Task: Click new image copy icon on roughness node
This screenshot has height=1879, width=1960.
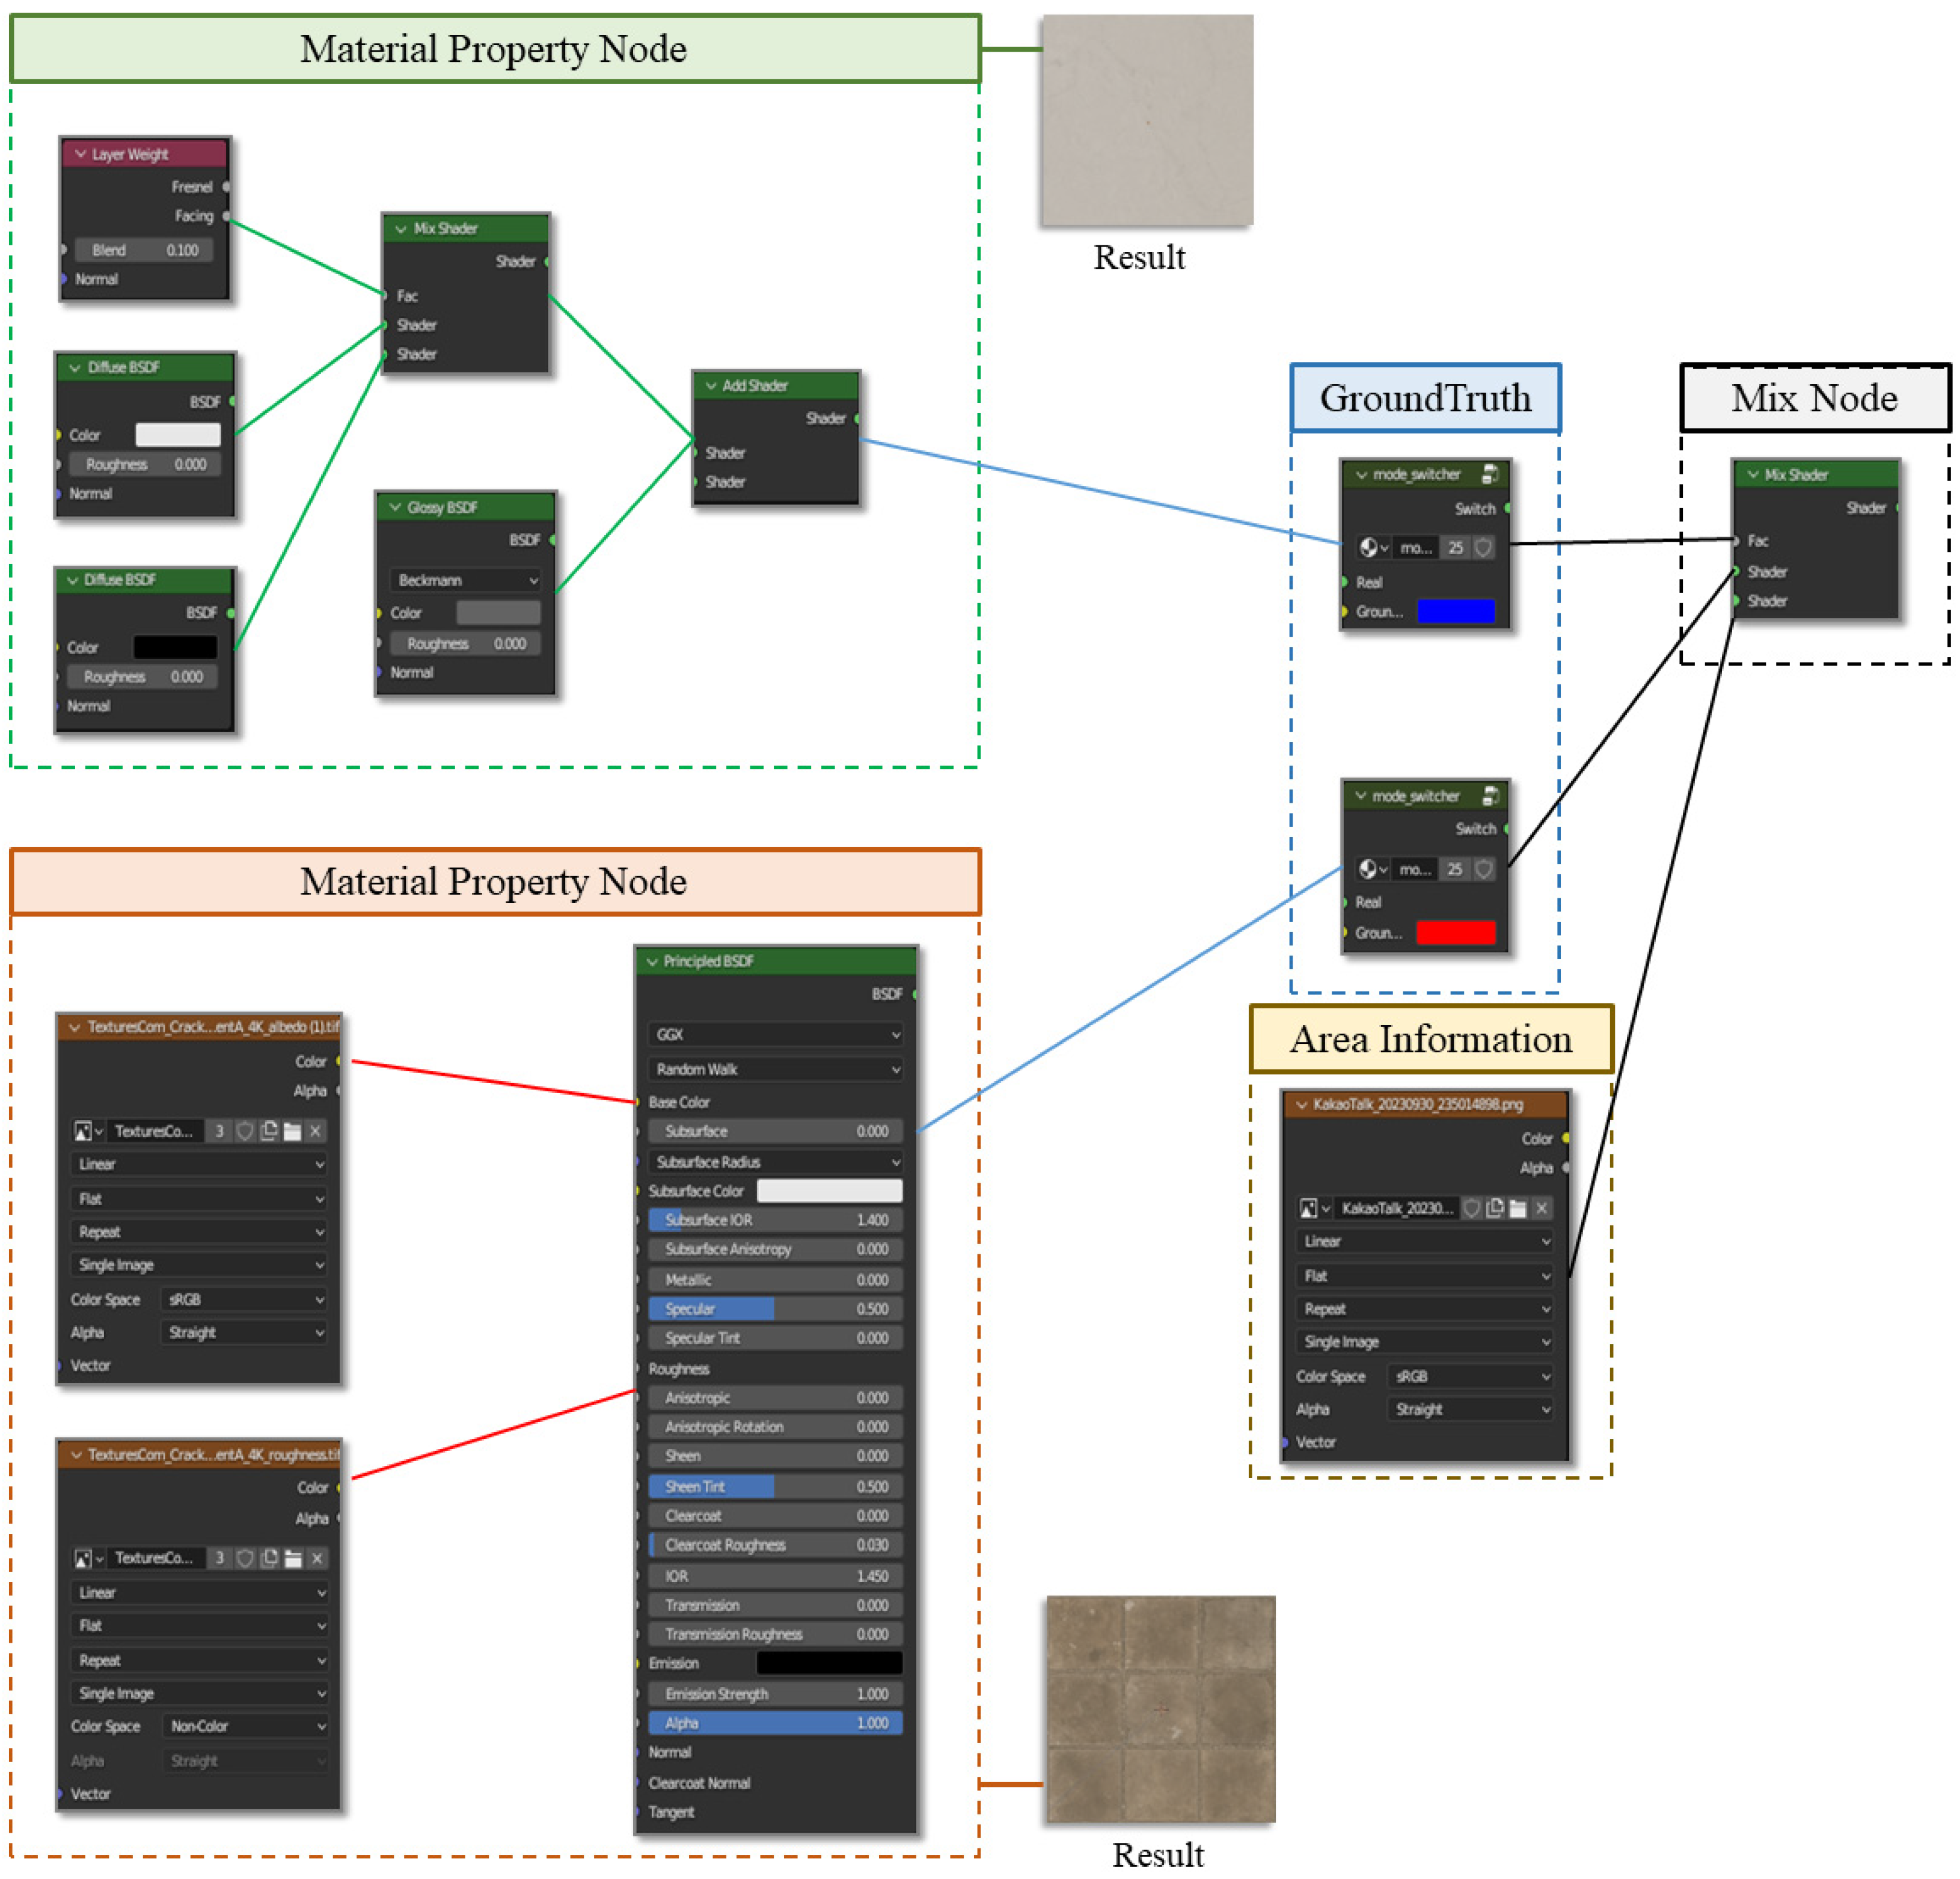Action: pyautogui.click(x=269, y=1558)
